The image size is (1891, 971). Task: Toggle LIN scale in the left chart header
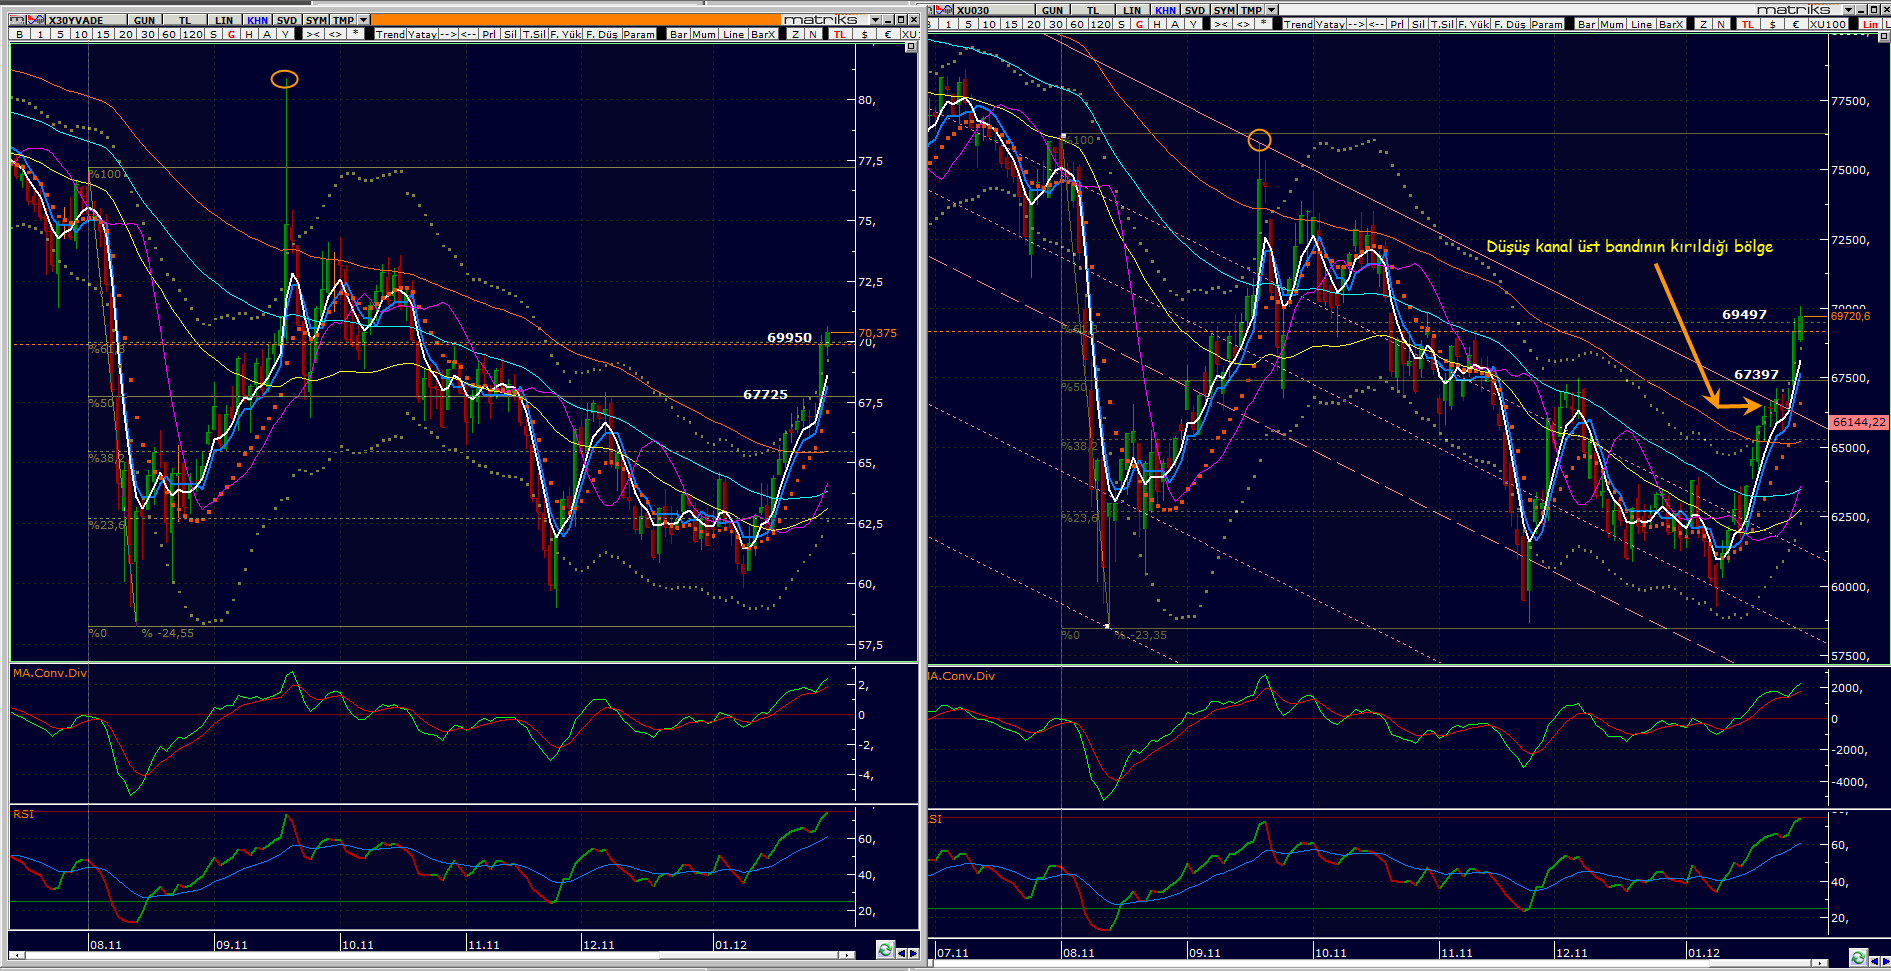[224, 20]
